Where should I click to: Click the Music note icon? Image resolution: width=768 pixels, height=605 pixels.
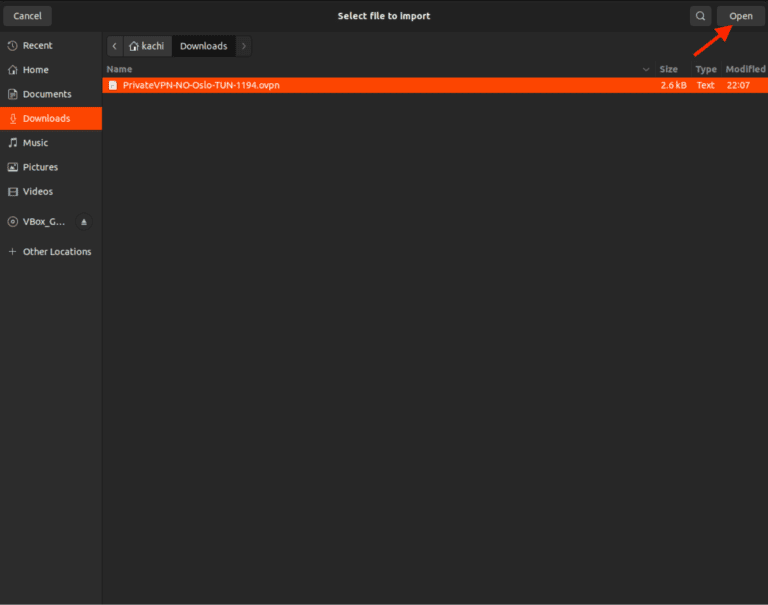pyautogui.click(x=12, y=143)
